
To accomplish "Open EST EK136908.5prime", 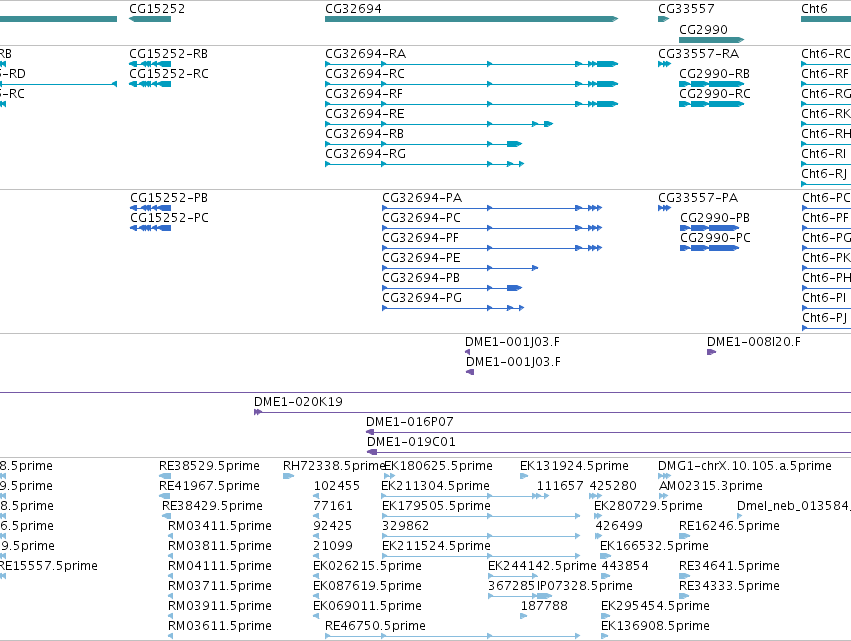I will pyautogui.click(x=655, y=627).
